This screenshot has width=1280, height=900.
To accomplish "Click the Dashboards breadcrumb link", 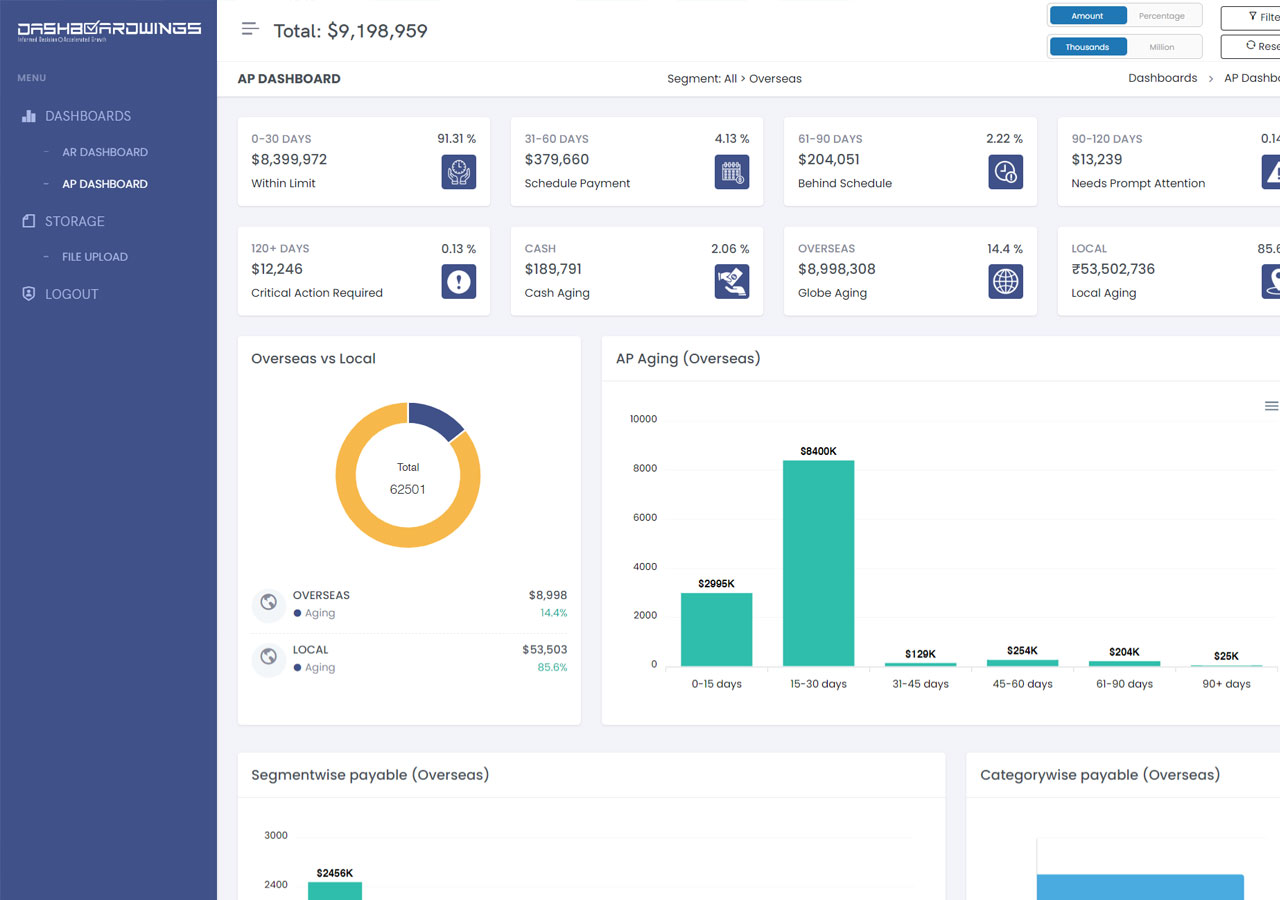I will (1163, 78).
